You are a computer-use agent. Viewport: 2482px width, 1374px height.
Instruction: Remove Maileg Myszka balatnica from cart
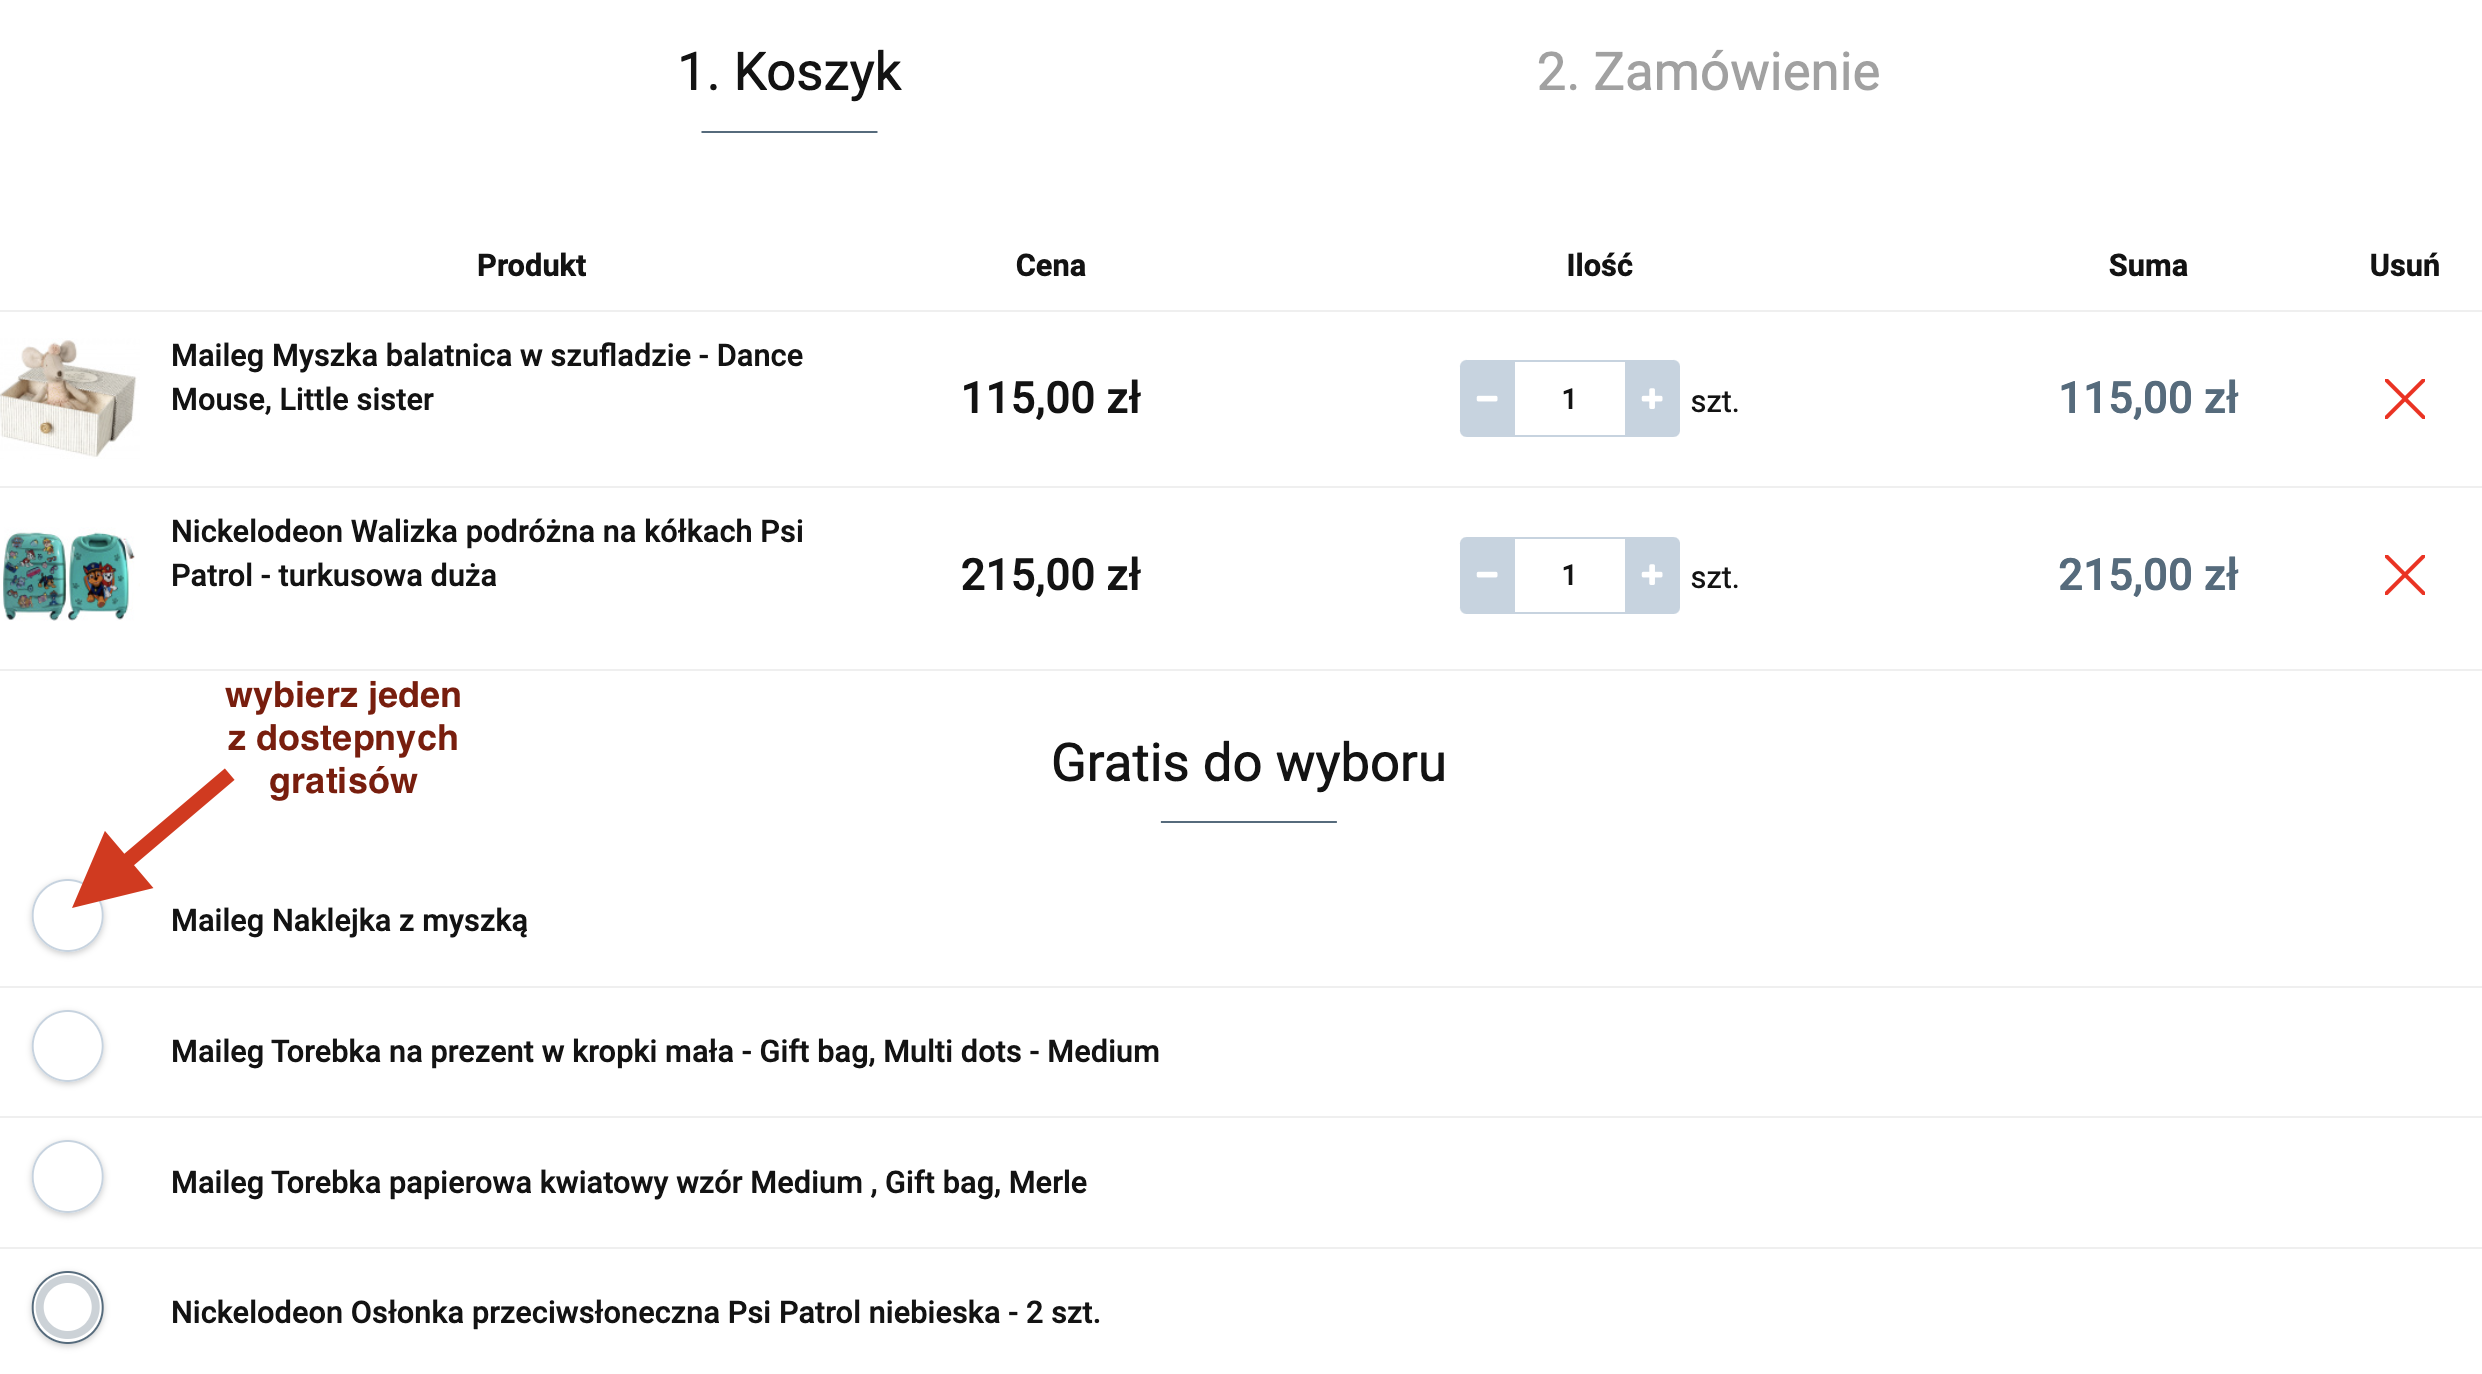pos(2404,399)
